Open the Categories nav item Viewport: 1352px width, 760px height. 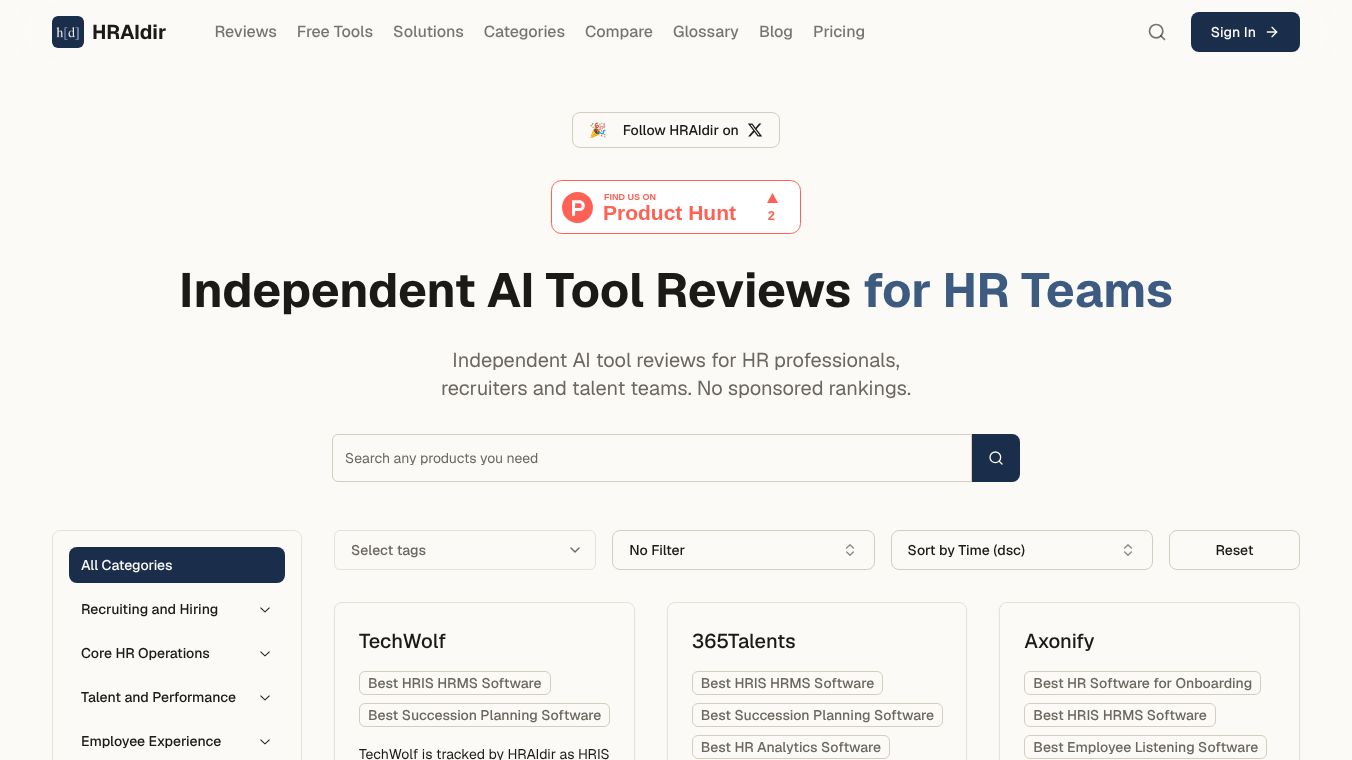pyautogui.click(x=524, y=32)
